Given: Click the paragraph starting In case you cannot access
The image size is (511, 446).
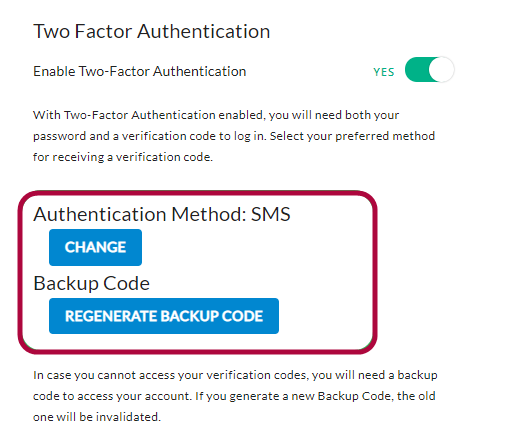Looking at the screenshot, I should click(x=235, y=396).
